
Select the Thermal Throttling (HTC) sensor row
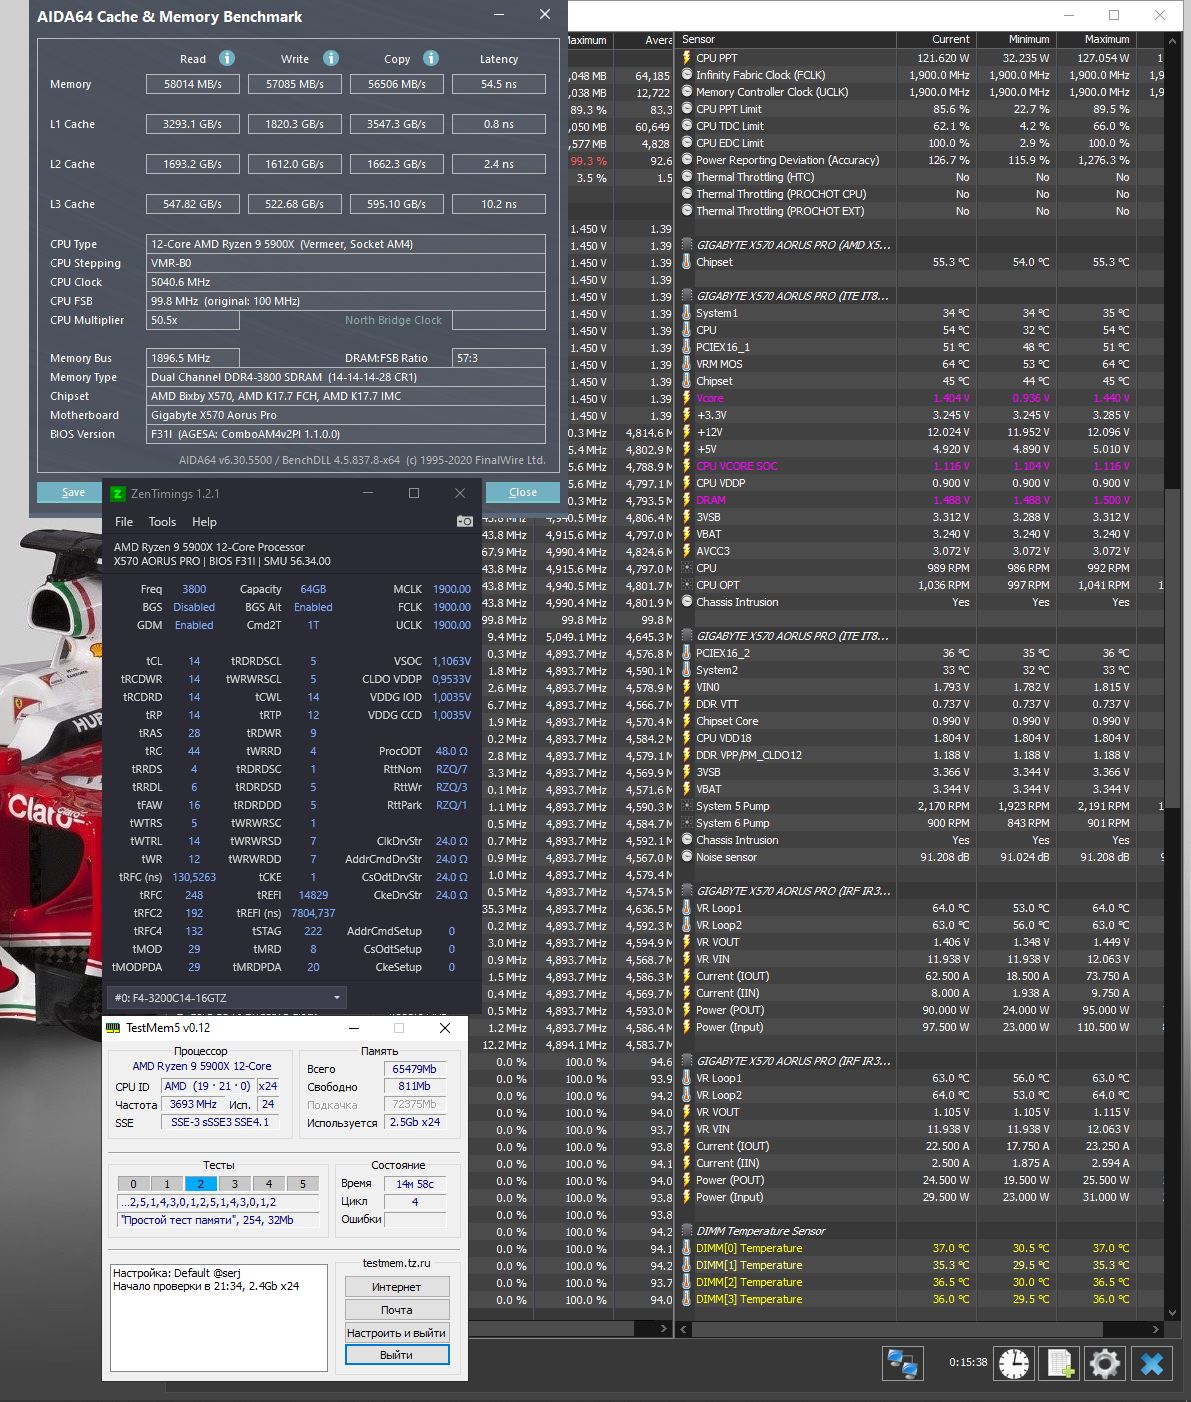click(918, 177)
